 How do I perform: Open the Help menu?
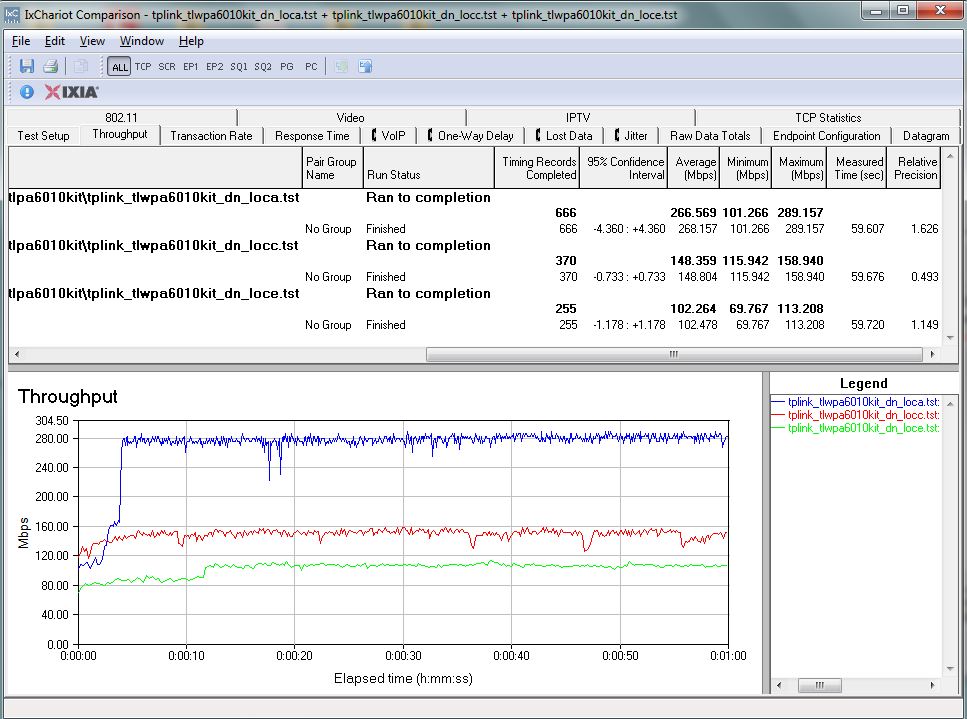pyautogui.click(x=191, y=41)
